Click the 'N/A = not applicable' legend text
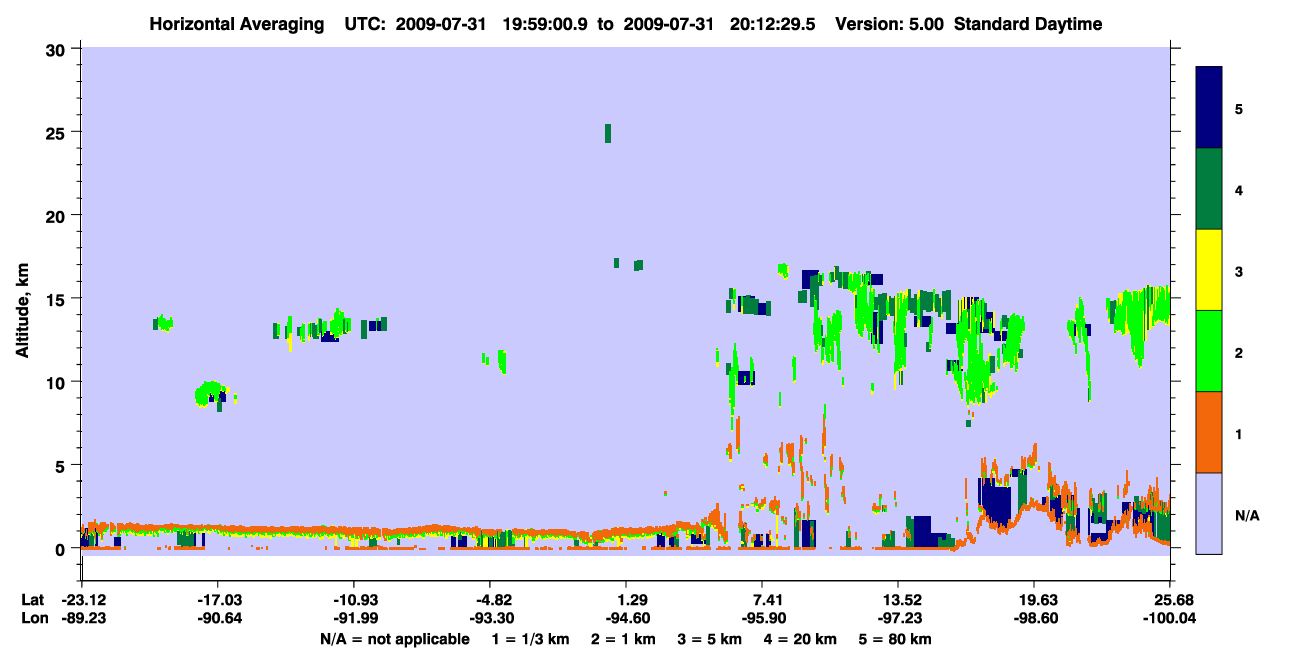Image resolution: width=1300 pixels, height=667 pixels. (394, 638)
